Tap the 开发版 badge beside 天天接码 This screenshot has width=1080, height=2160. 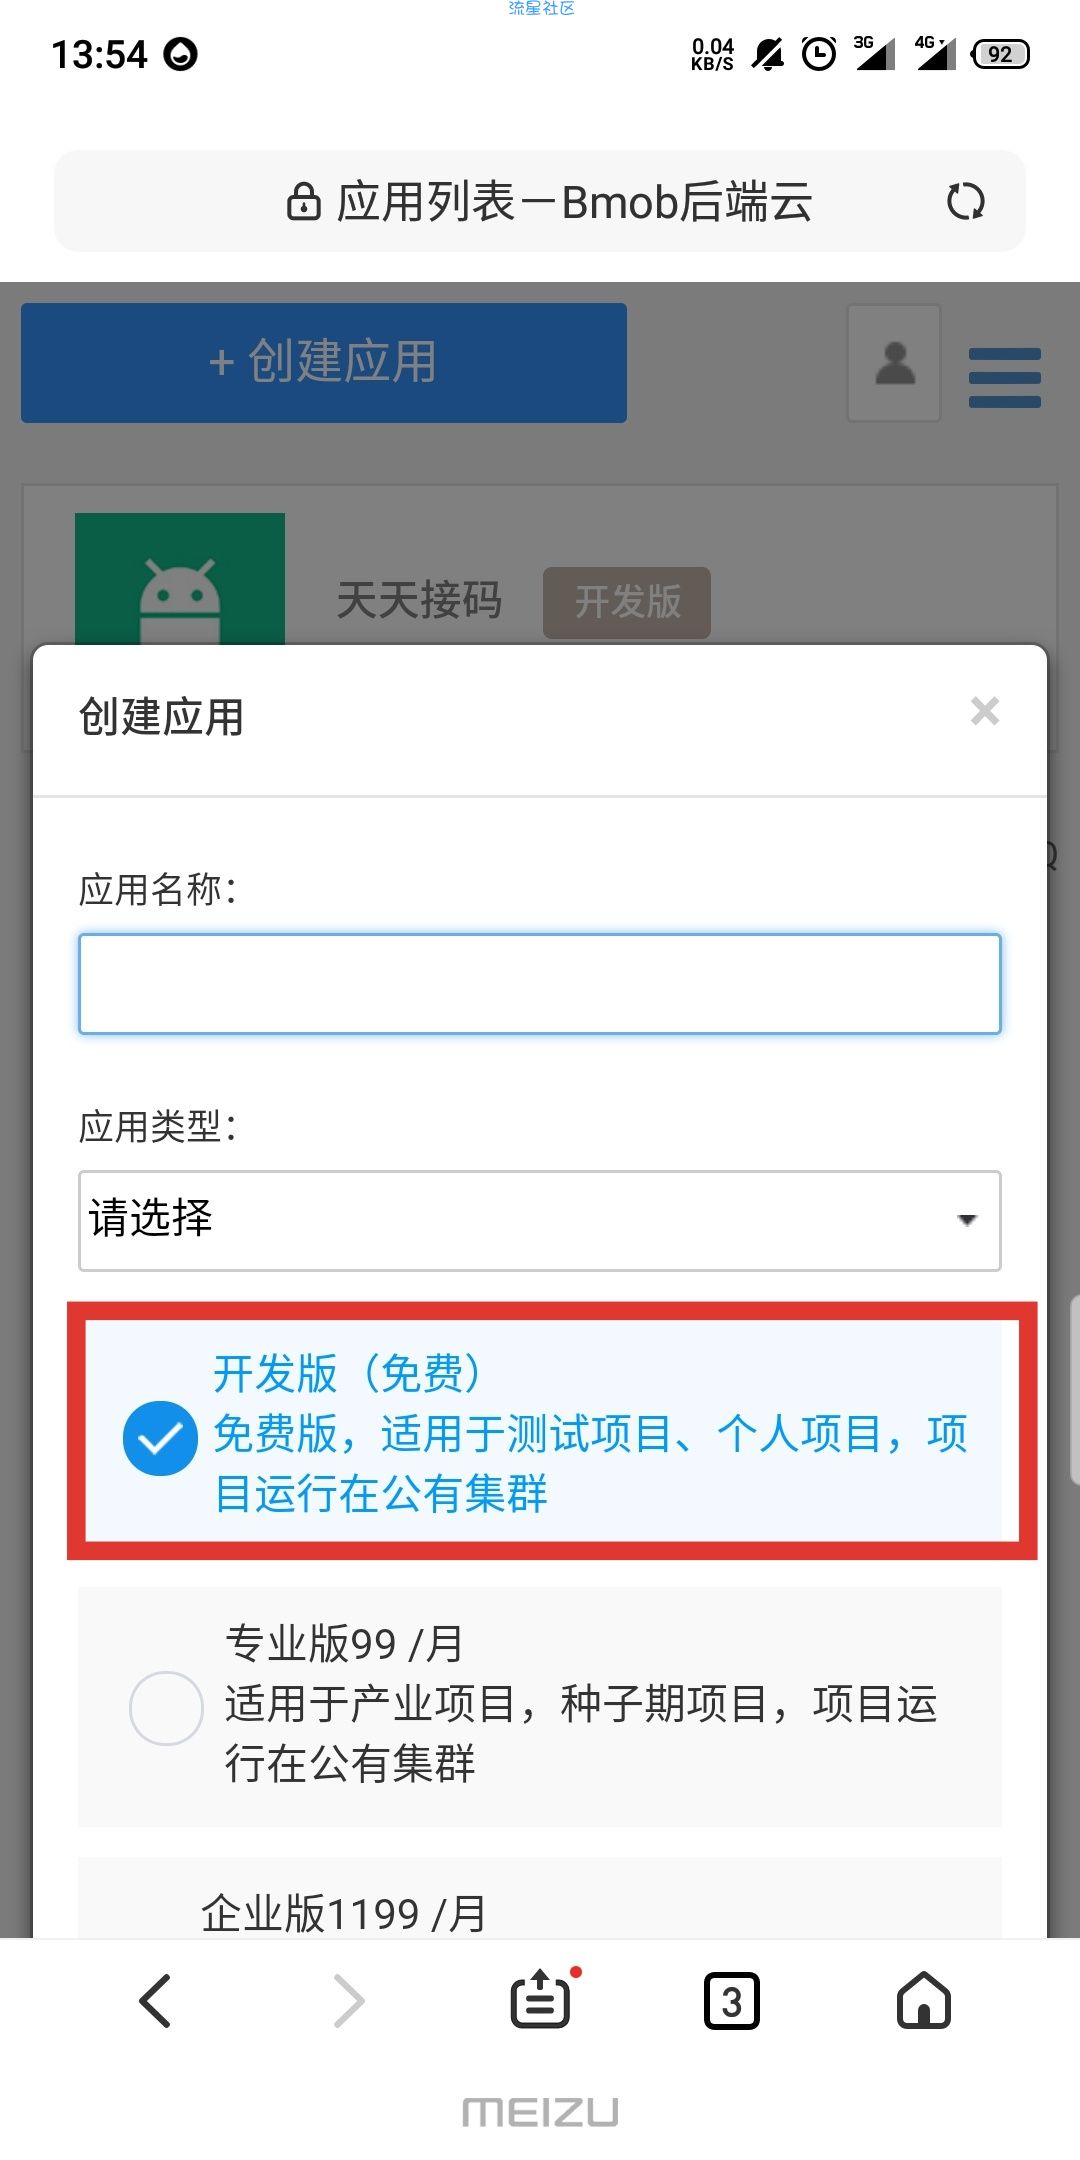pos(627,602)
